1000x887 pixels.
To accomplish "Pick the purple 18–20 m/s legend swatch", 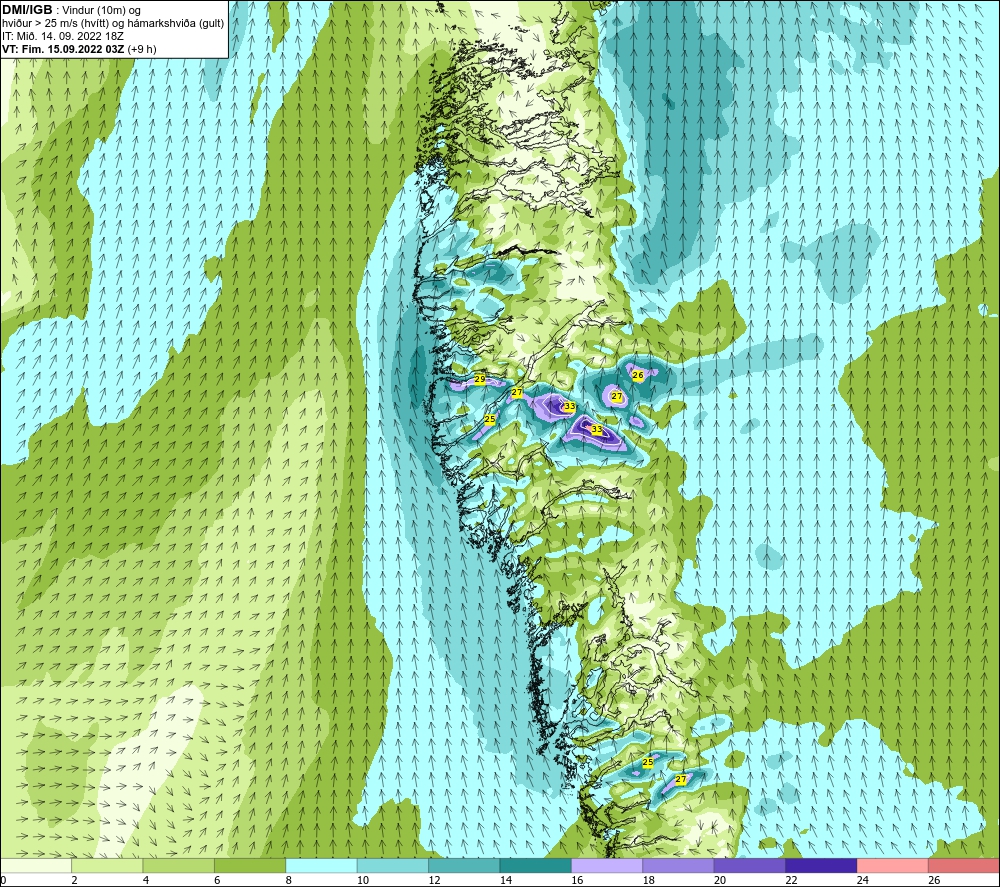I will (679, 866).
